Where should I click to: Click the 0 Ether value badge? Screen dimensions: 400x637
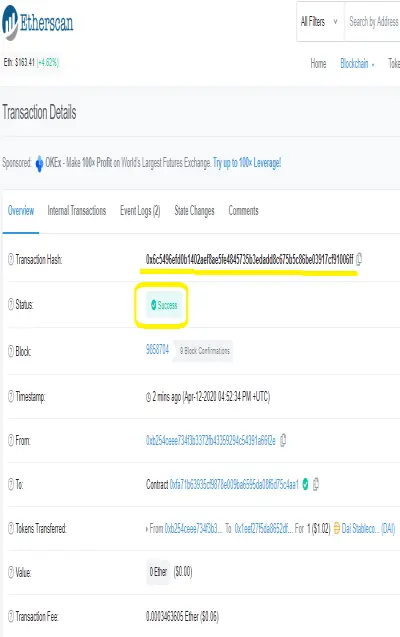tap(158, 572)
